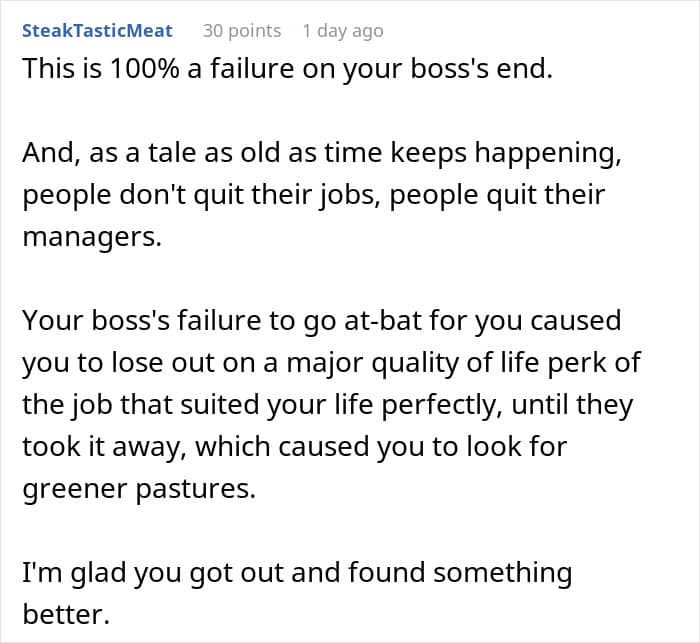
Task: Click the words 'greener pastures.'
Action: [139, 489]
